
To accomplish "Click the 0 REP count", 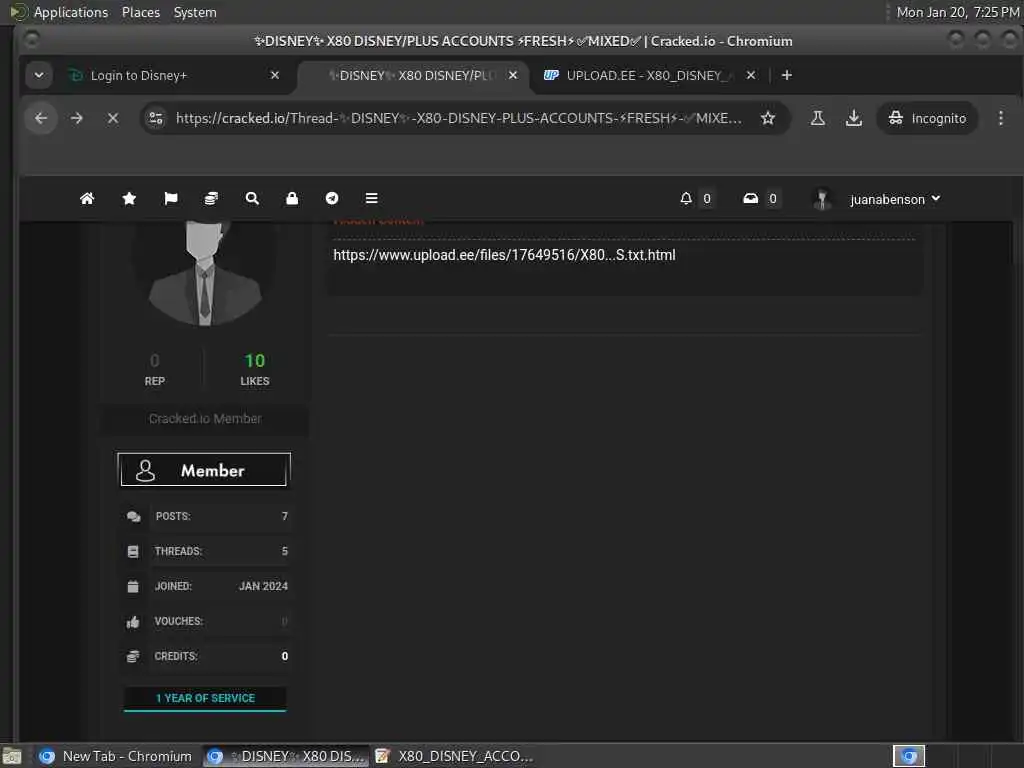I will click(x=155, y=369).
